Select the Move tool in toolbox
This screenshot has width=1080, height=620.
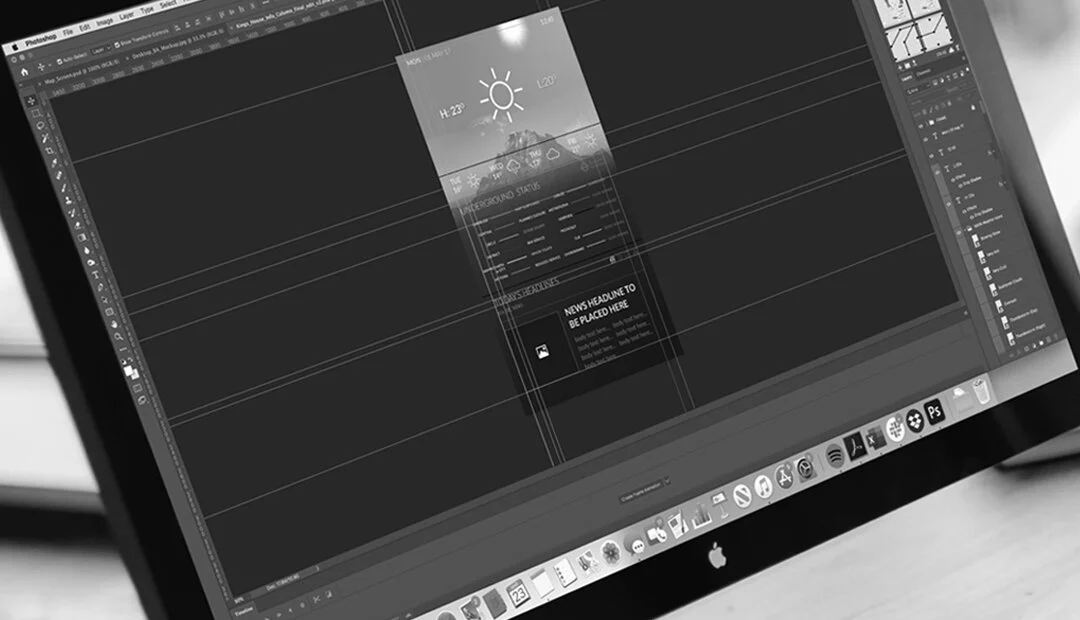(31, 101)
